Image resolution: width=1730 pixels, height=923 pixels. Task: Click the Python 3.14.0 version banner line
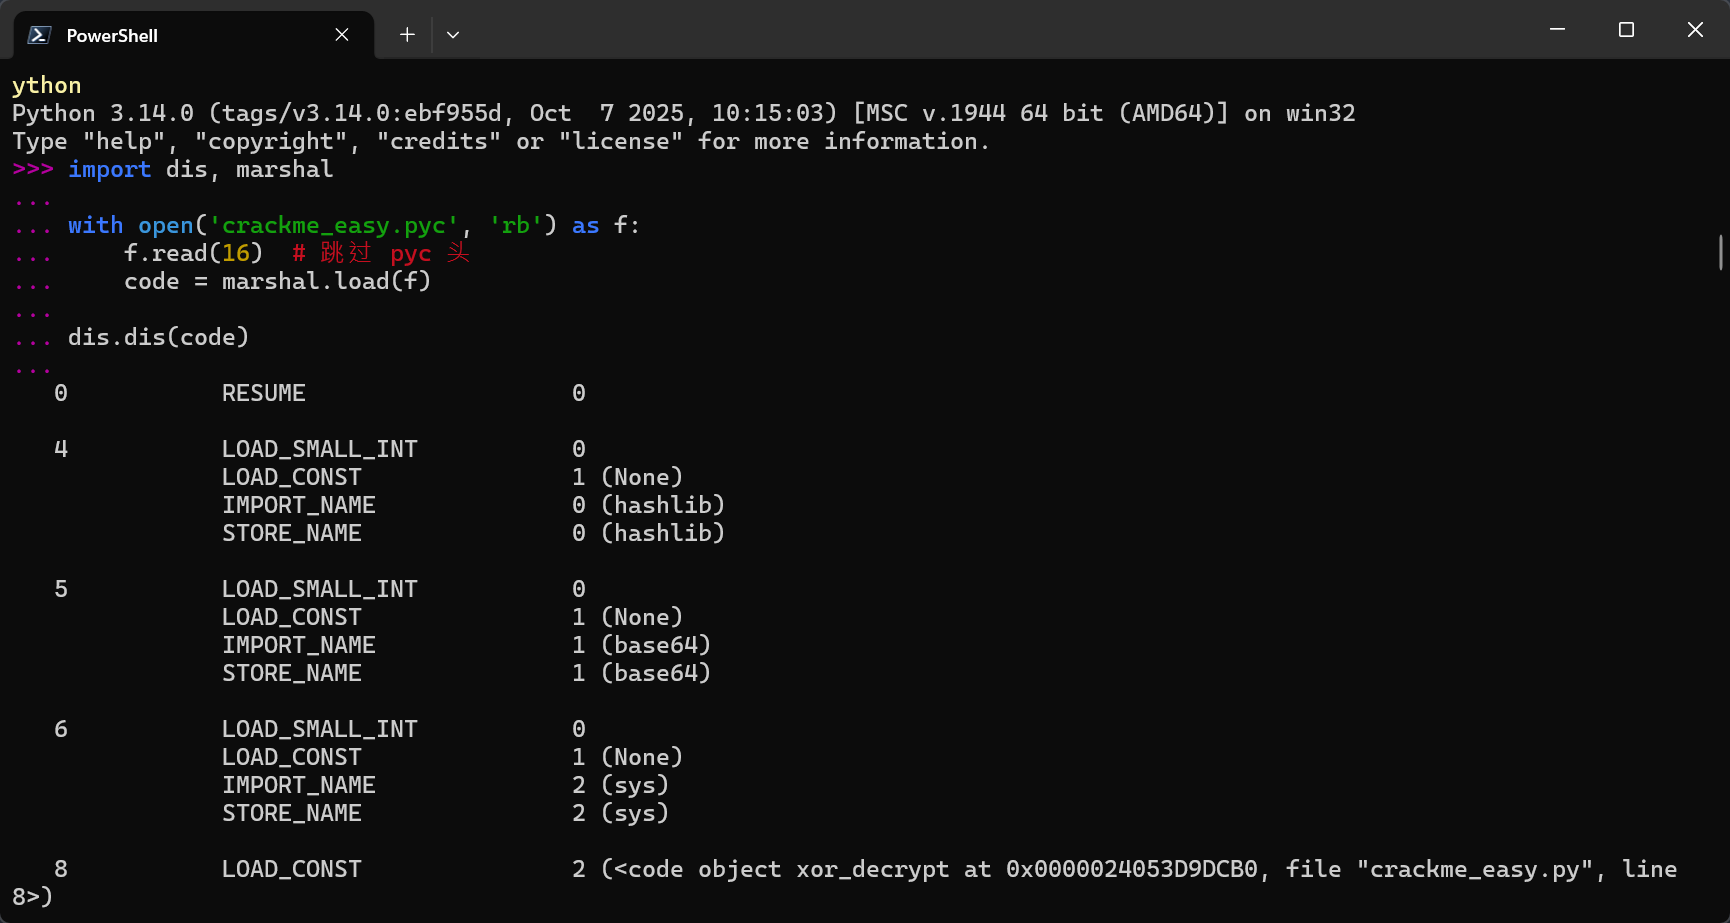683,114
